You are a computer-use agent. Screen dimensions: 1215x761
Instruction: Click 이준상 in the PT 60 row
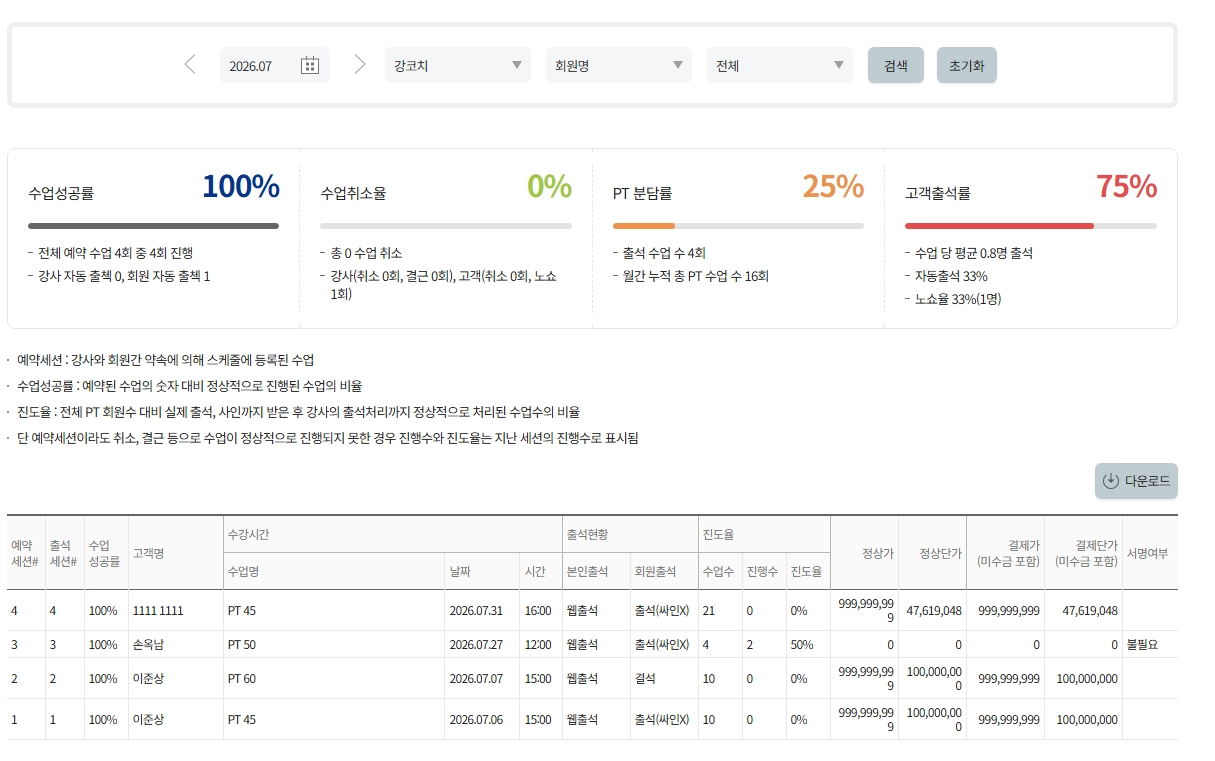tap(148, 679)
